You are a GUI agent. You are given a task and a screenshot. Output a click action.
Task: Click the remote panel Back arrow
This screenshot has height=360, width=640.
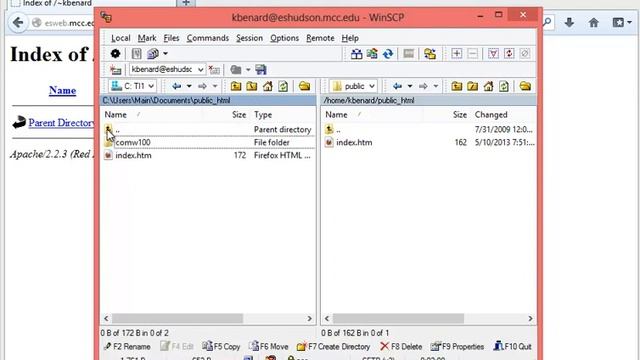click(x=397, y=86)
